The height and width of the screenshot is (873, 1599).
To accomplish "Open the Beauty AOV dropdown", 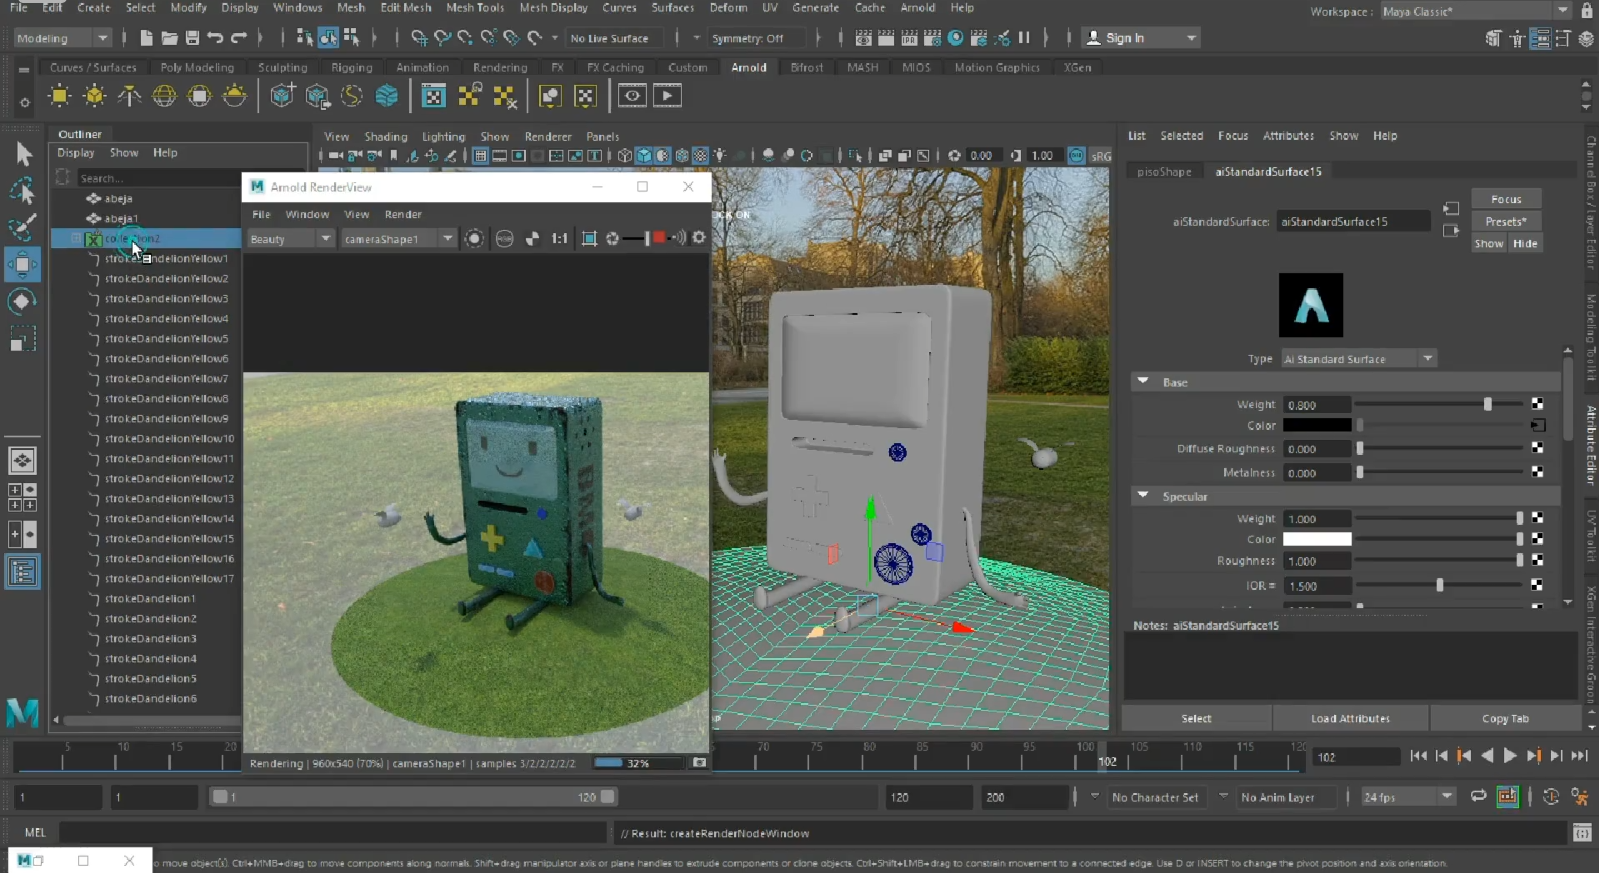I will pyautogui.click(x=290, y=238).
